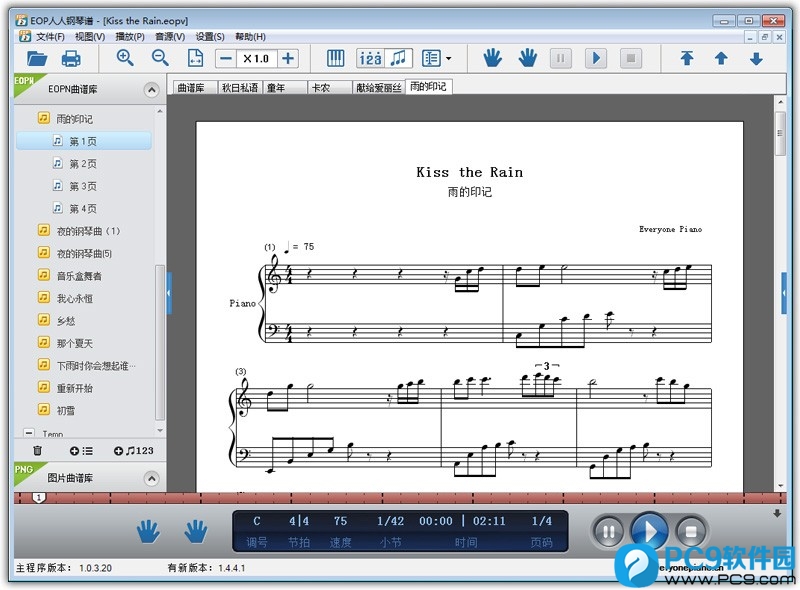800x590 pixels.
Task: Open the 文件(F) menu
Action: [x=49, y=37]
